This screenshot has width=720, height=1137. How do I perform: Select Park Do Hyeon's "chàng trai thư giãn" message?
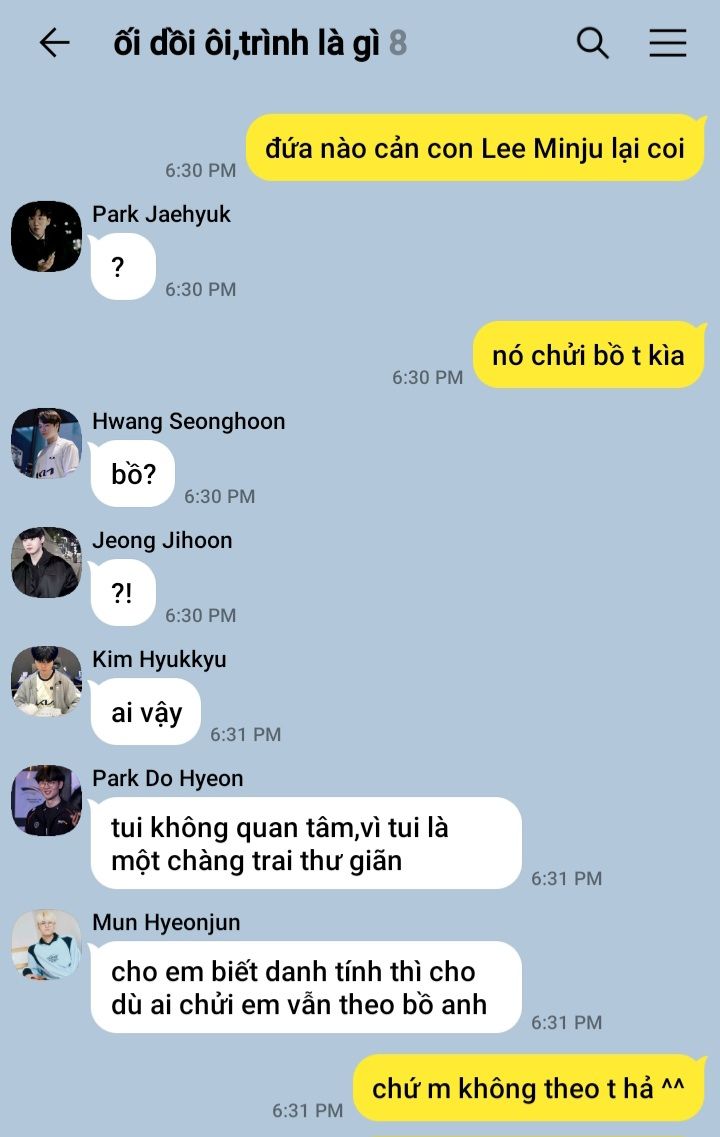tap(305, 843)
